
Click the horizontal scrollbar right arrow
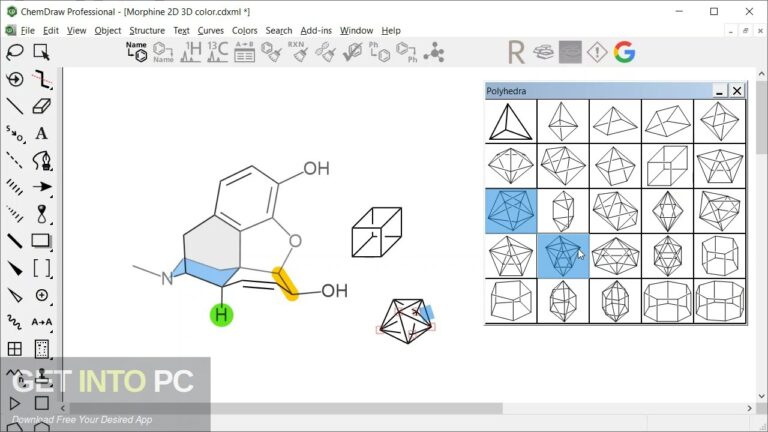pyautogui.click(x=749, y=408)
